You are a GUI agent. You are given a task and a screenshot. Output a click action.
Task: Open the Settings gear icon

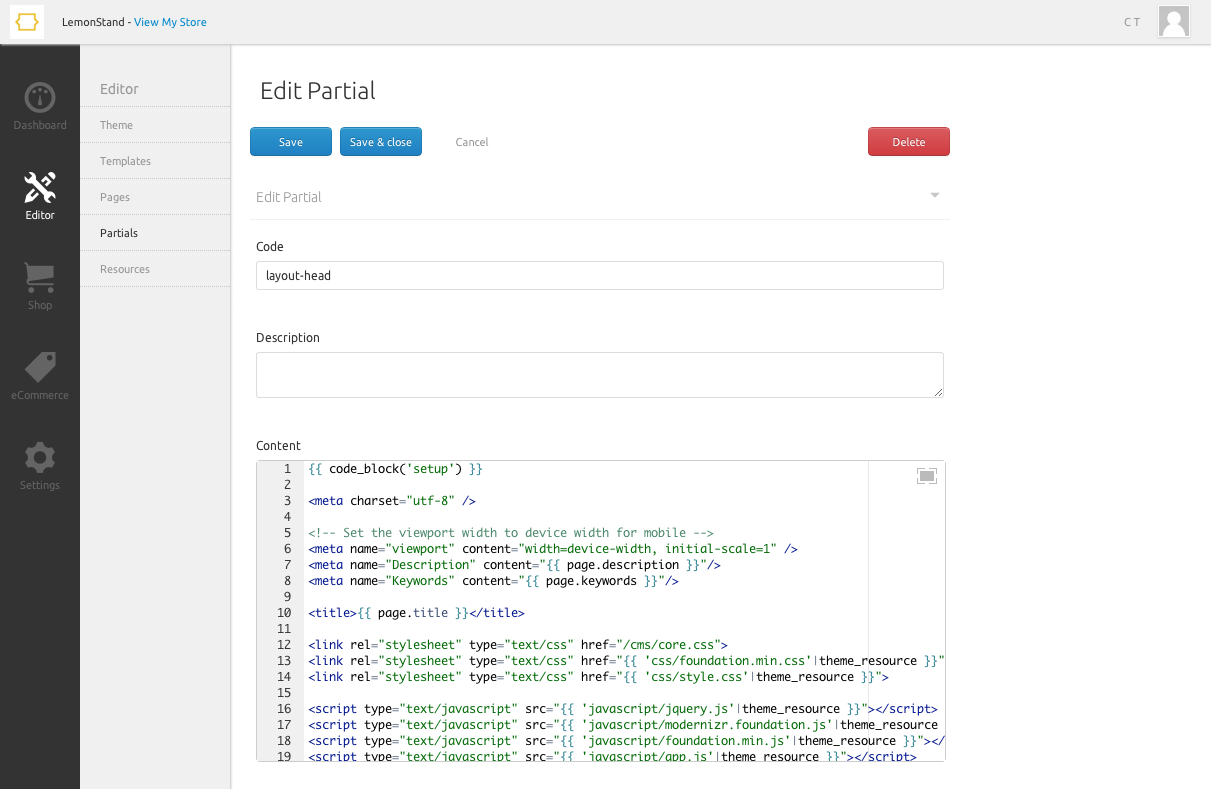pos(40,458)
